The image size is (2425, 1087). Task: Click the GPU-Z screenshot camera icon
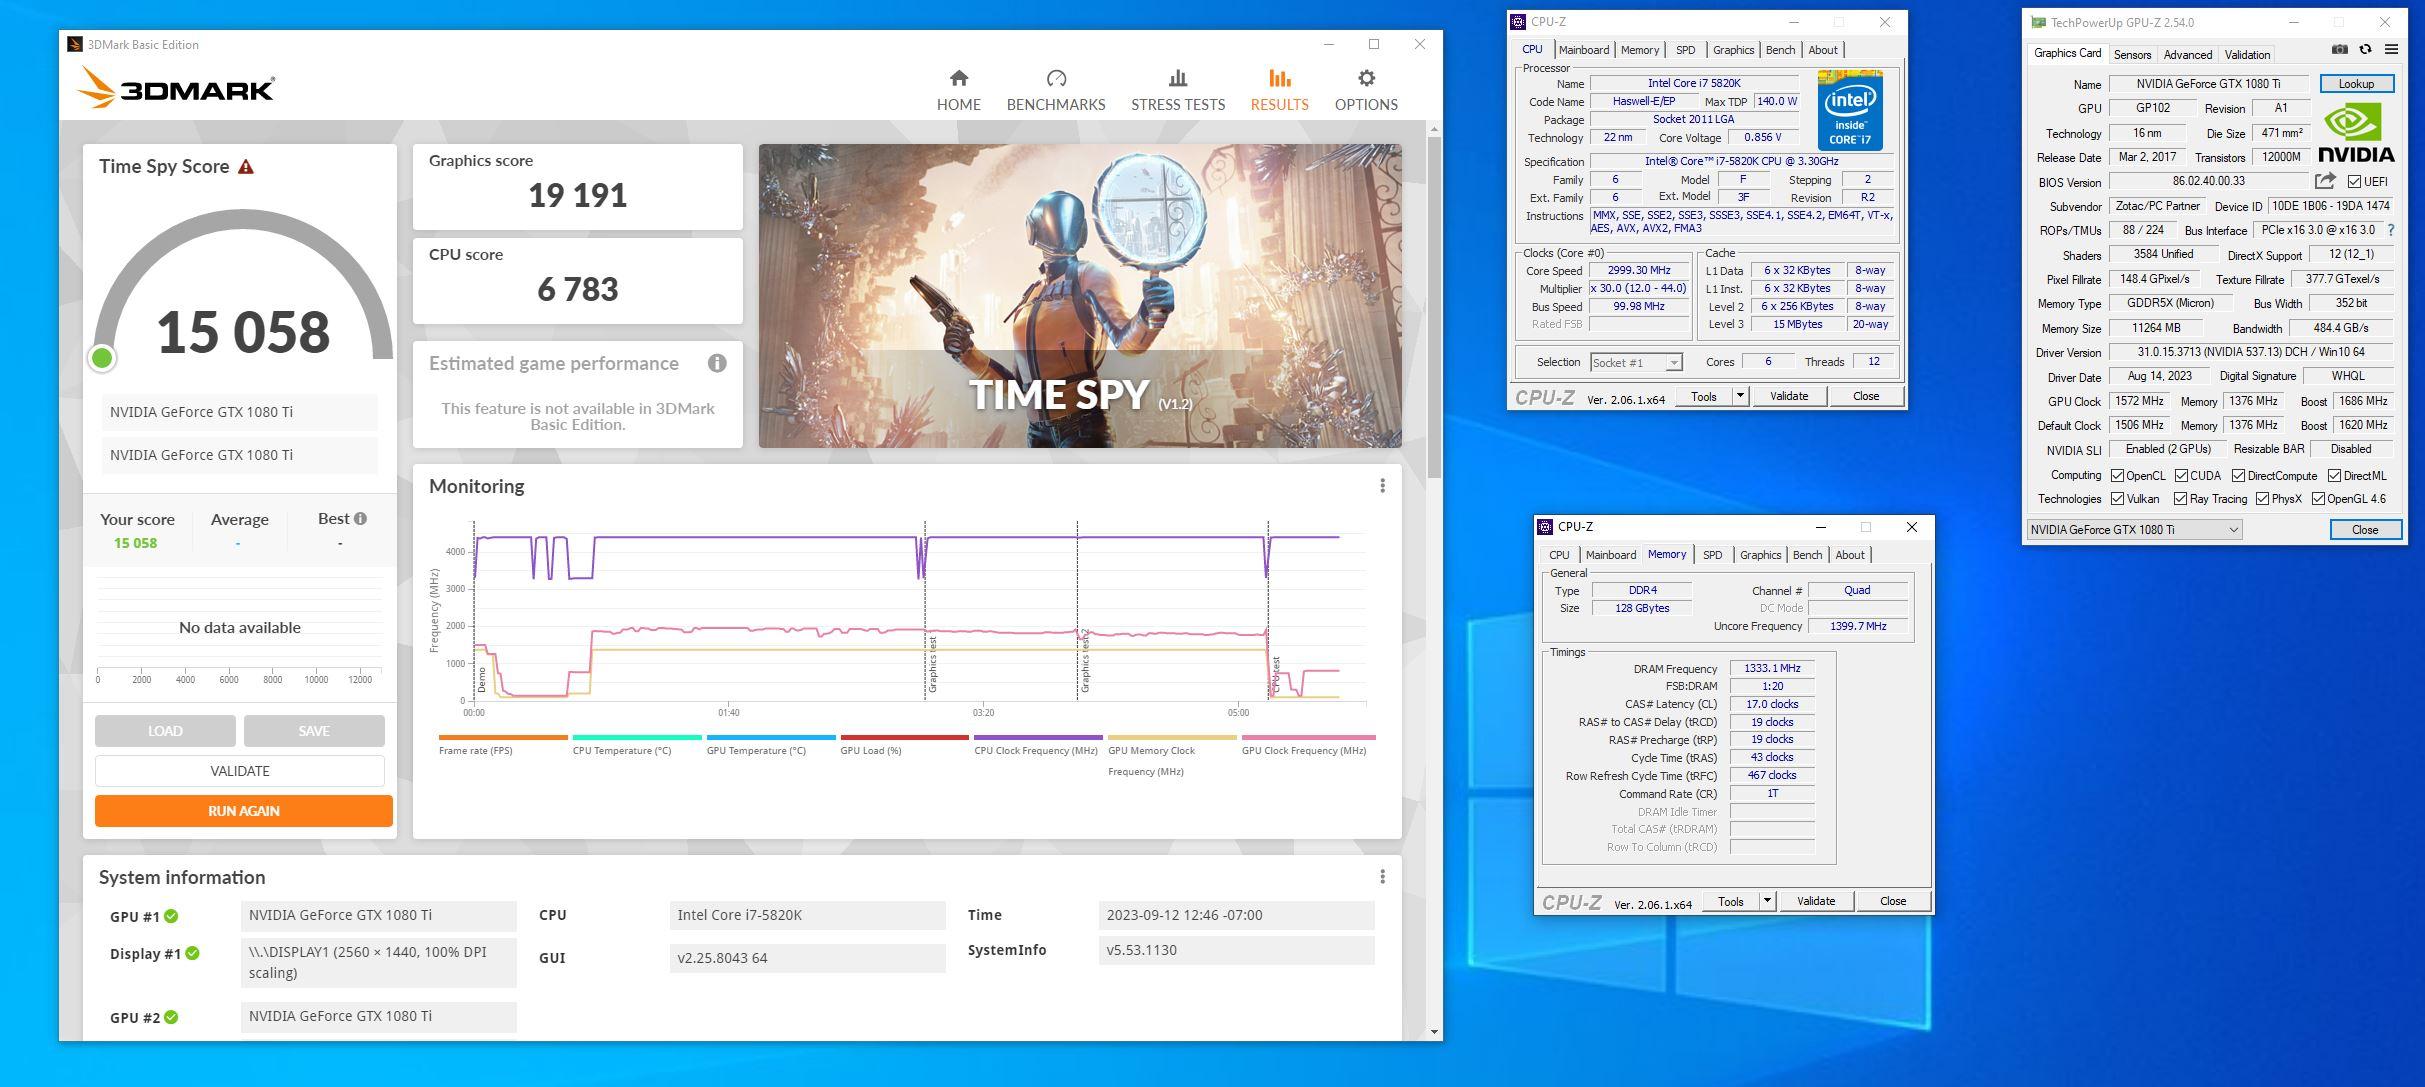tap(2340, 49)
